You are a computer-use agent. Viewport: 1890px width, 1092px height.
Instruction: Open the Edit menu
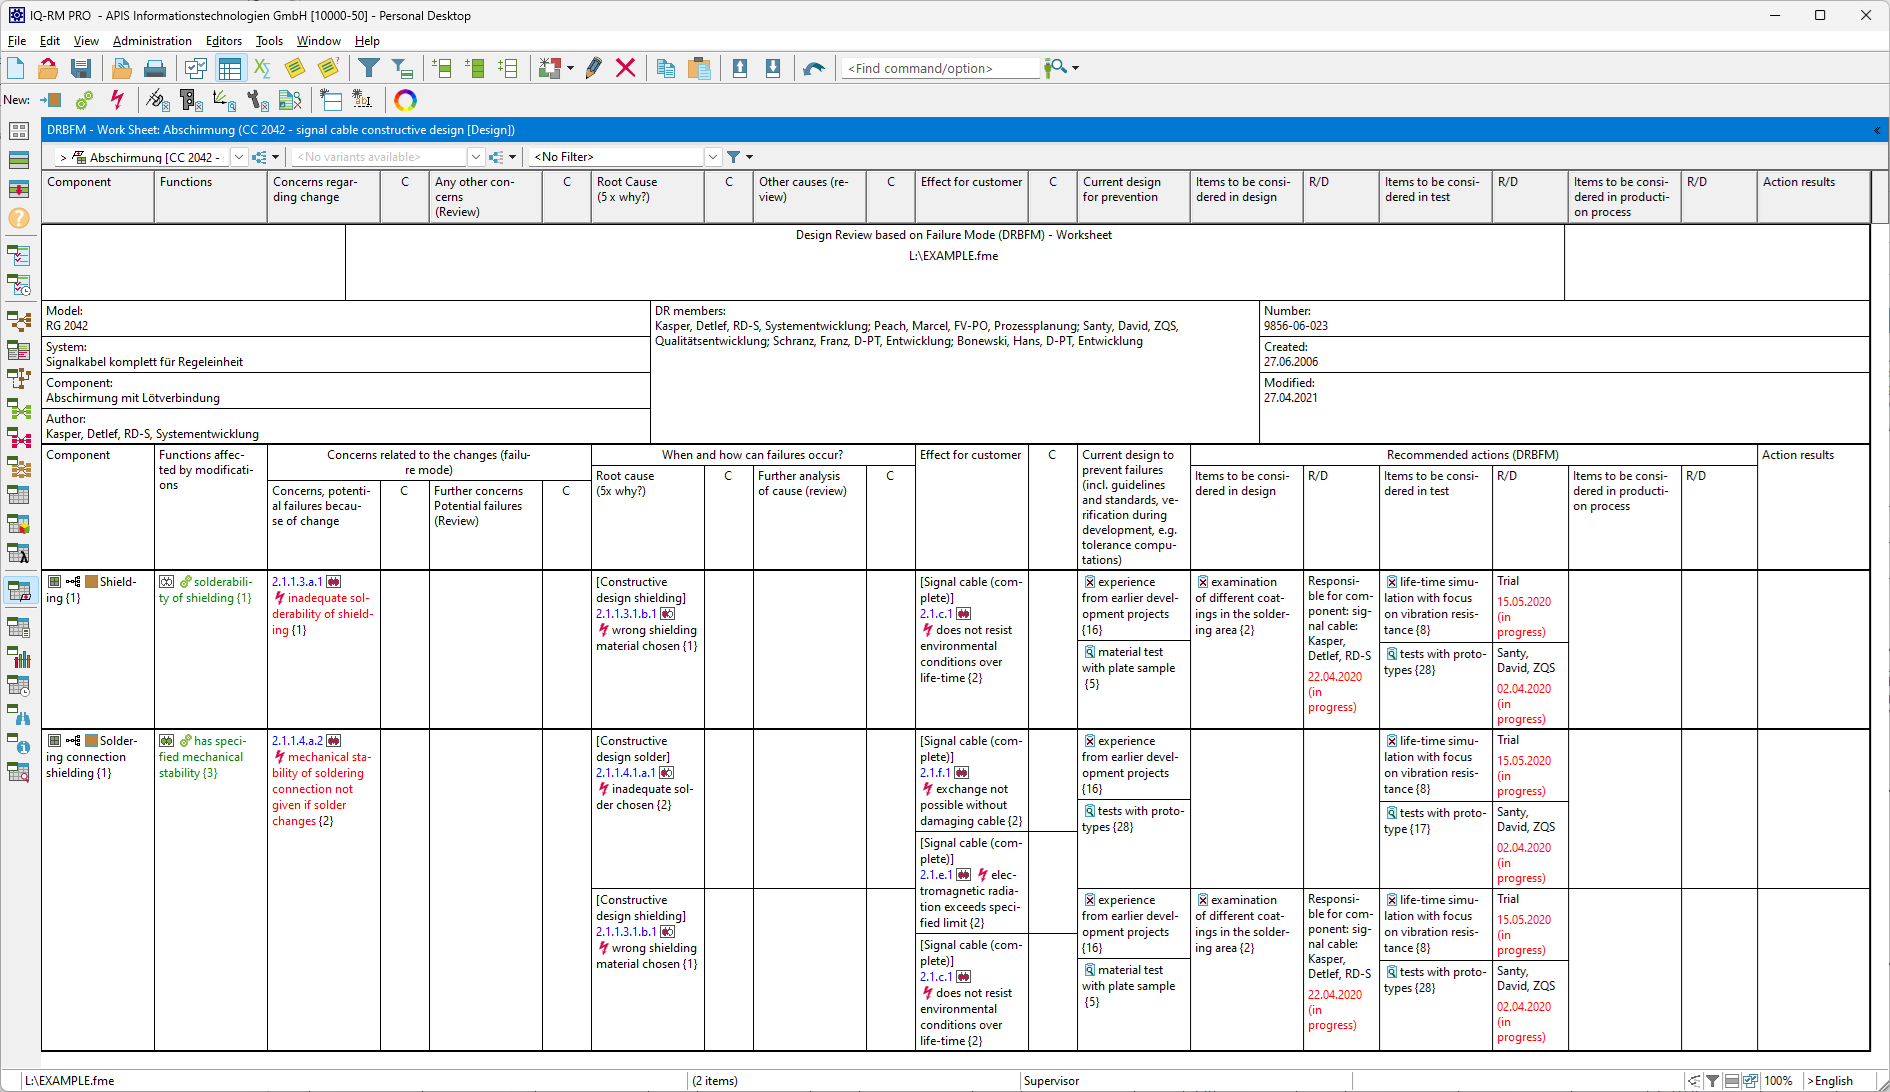(x=50, y=41)
